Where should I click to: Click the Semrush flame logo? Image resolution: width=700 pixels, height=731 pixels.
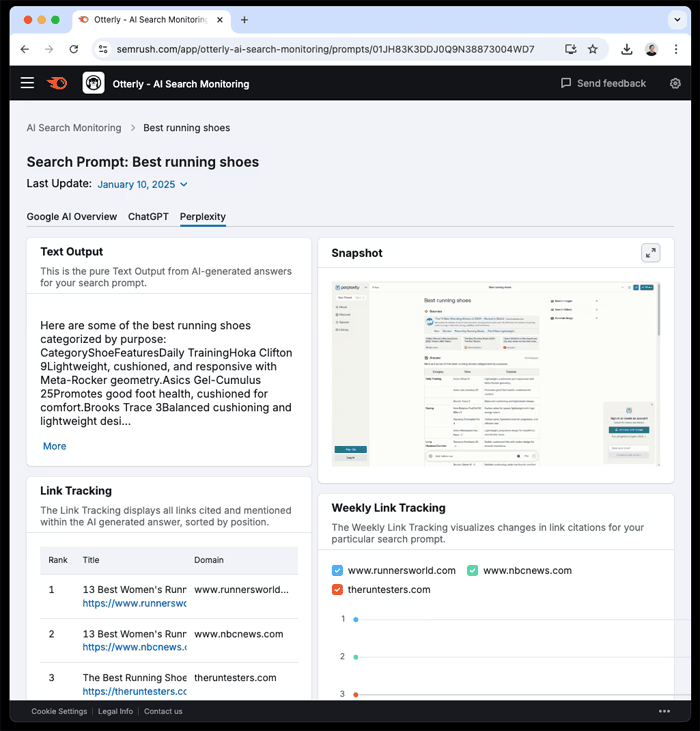[57, 83]
